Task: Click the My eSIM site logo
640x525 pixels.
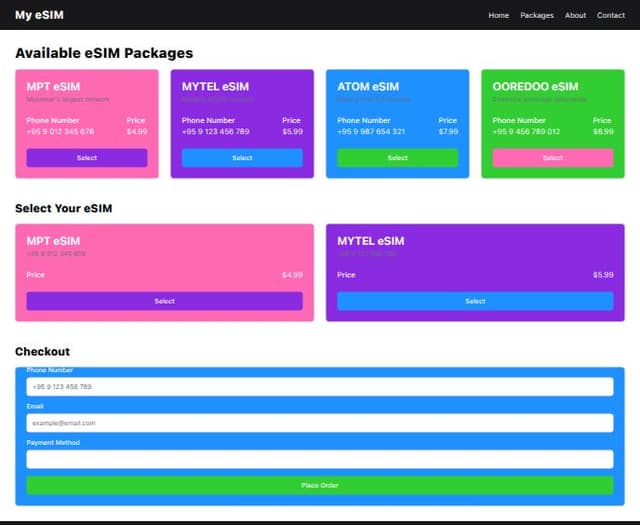Action: (x=39, y=15)
